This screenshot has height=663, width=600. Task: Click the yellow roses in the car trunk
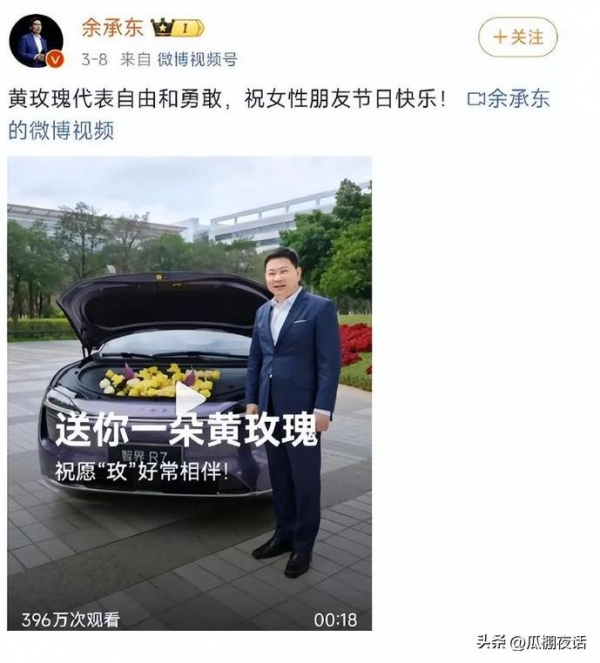pos(160,381)
